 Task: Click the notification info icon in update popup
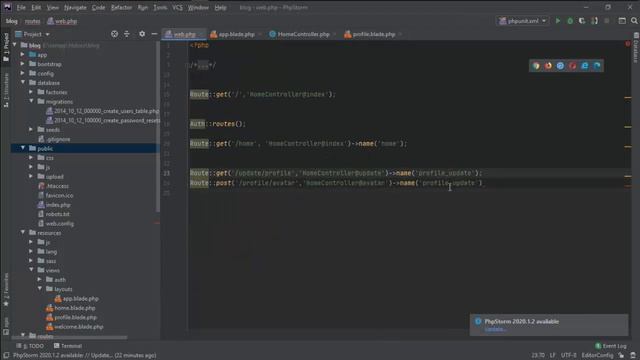coord(478,321)
